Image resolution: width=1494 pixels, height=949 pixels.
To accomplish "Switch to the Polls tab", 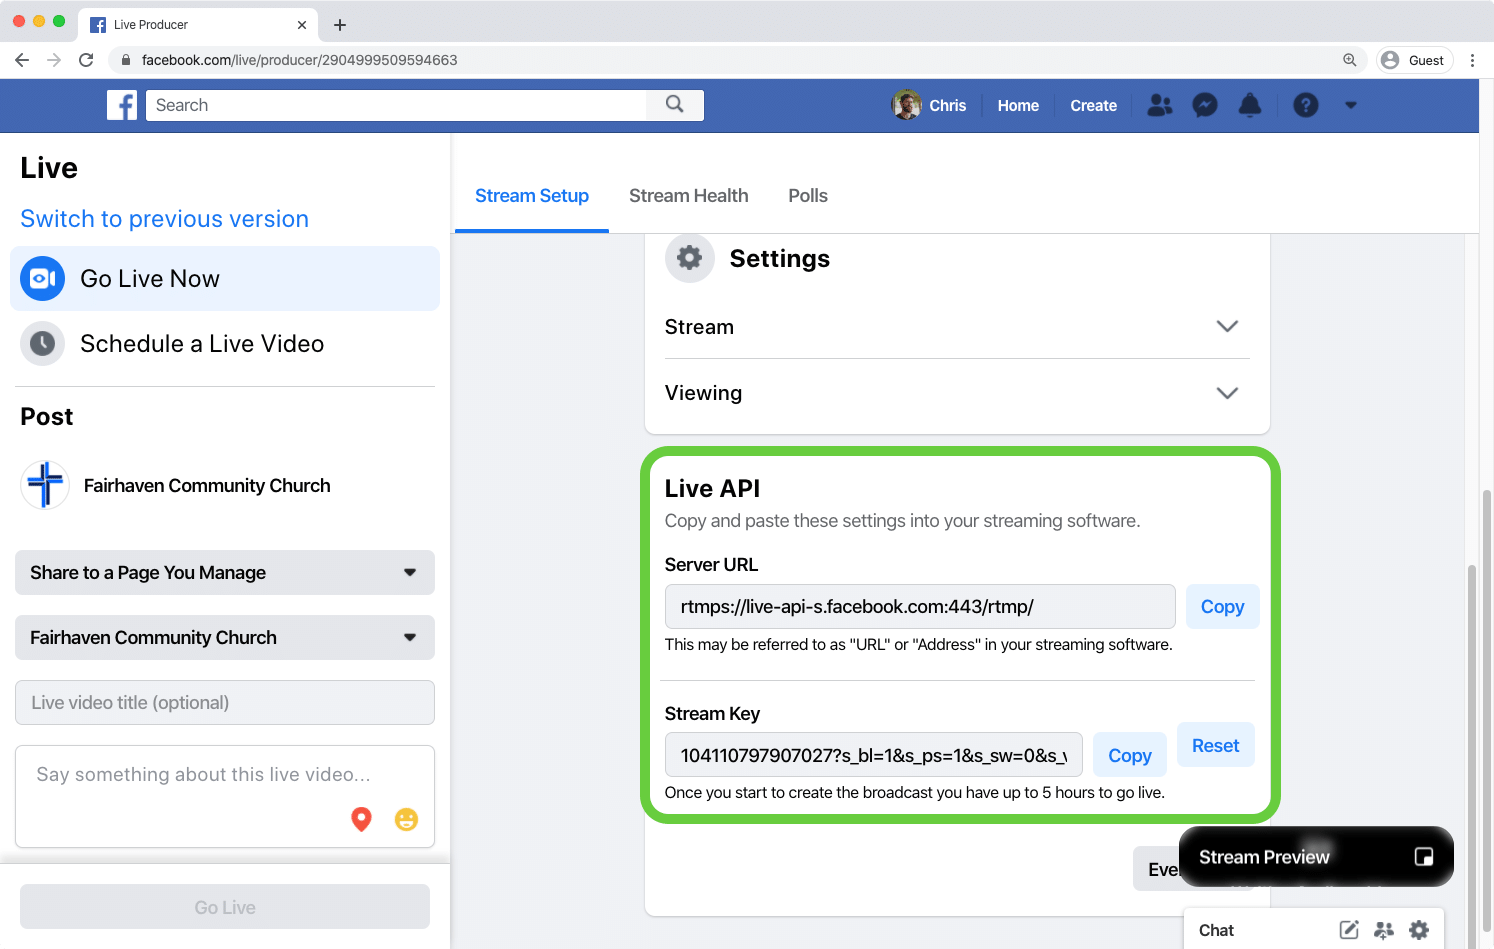I will tap(807, 196).
